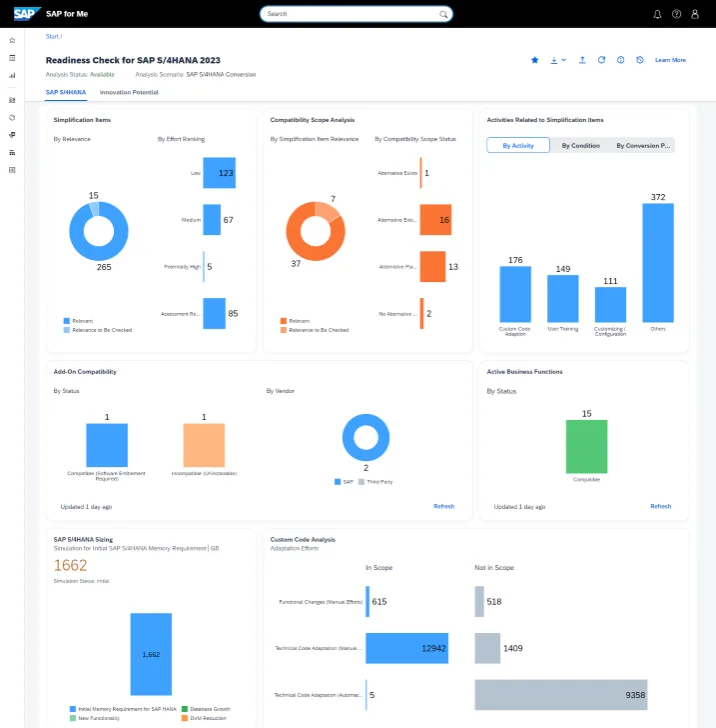Click the information circle icon
The width and height of the screenshot is (716, 728).
(x=620, y=60)
